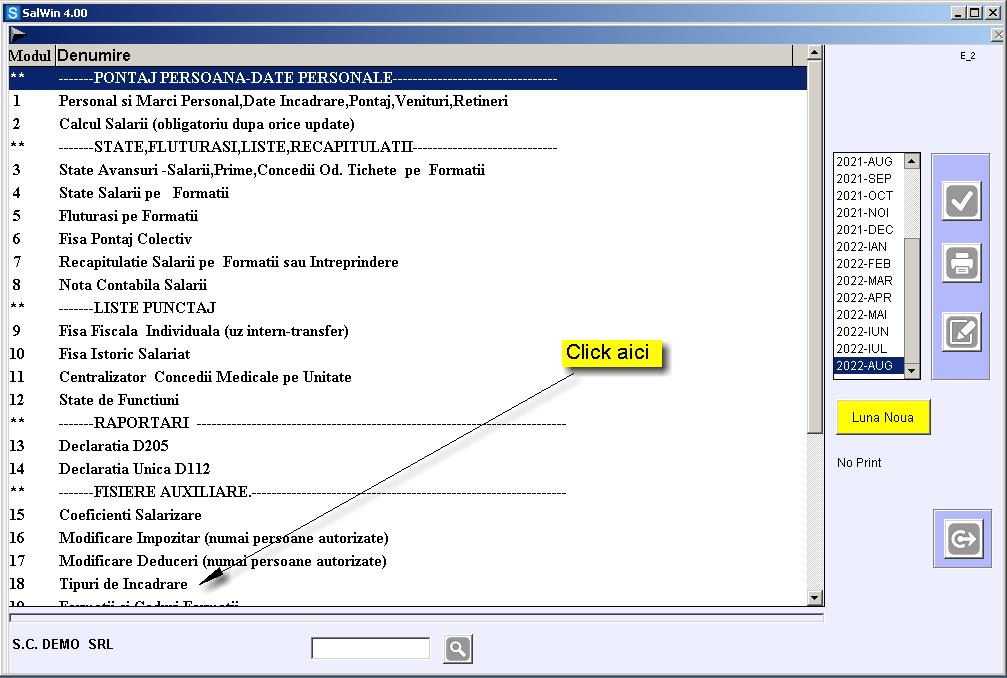Viewport: 1007px width, 678px height.
Task: Click the exit arrow icon button
Action: (x=963, y=539)
